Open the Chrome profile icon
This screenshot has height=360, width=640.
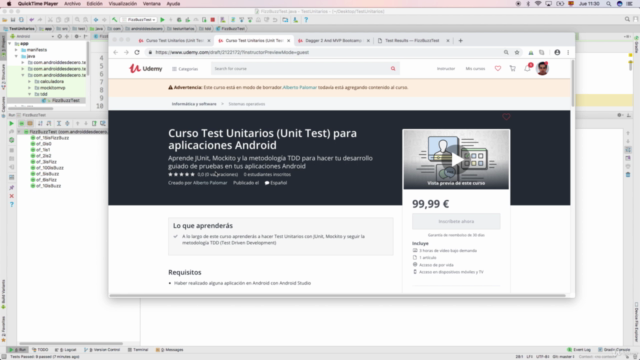tap(557, 52)
